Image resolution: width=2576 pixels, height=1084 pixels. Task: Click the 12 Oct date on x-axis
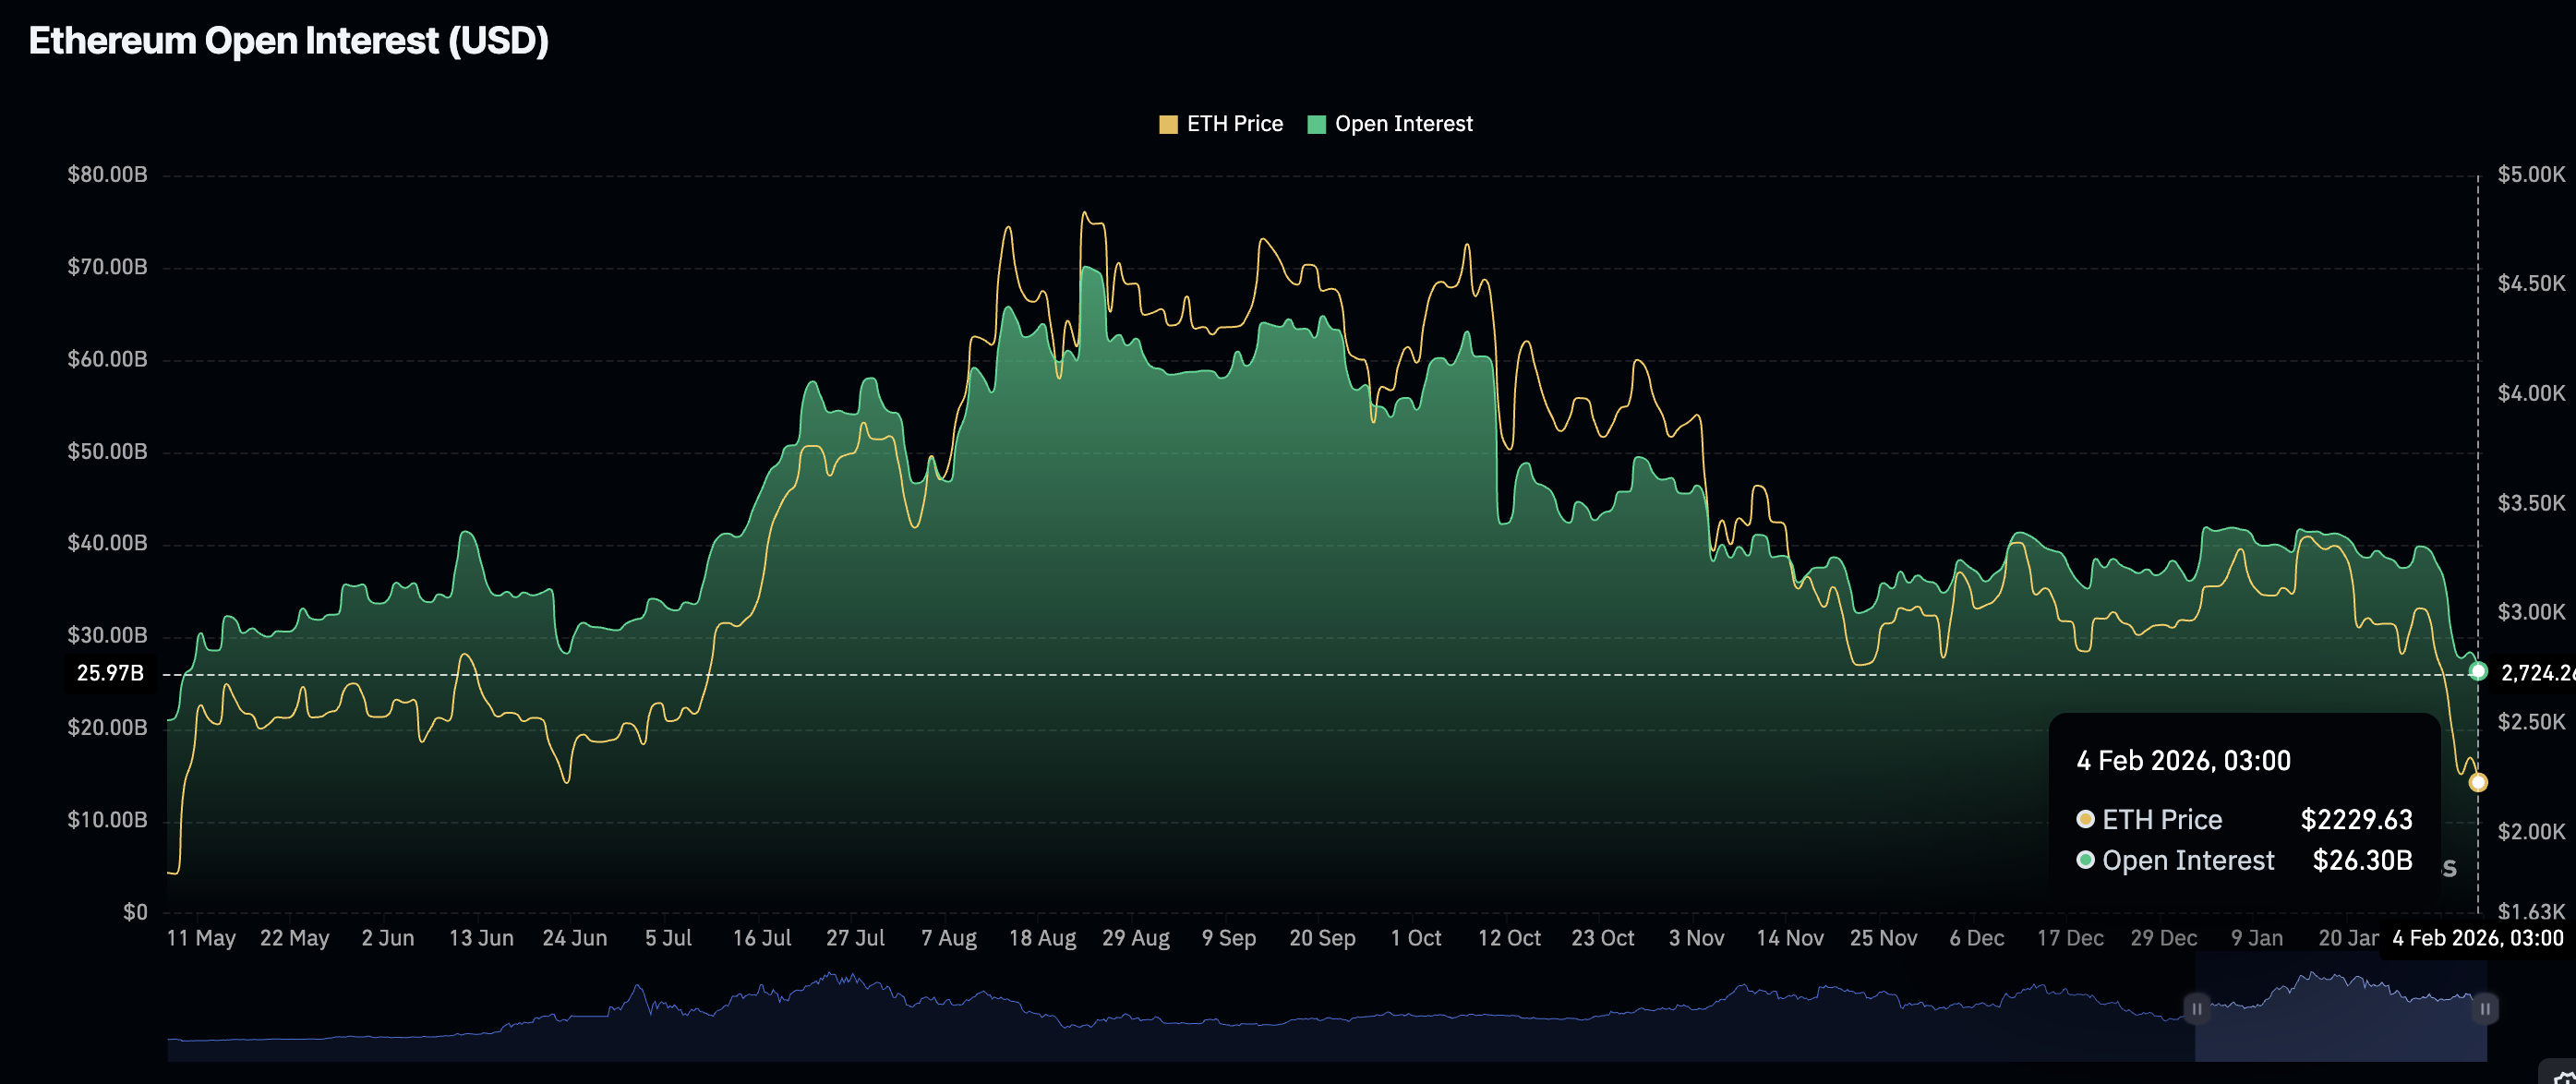[1509, 938]
